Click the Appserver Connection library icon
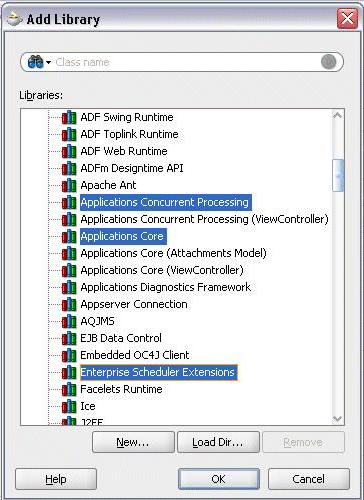 point(69,304)
